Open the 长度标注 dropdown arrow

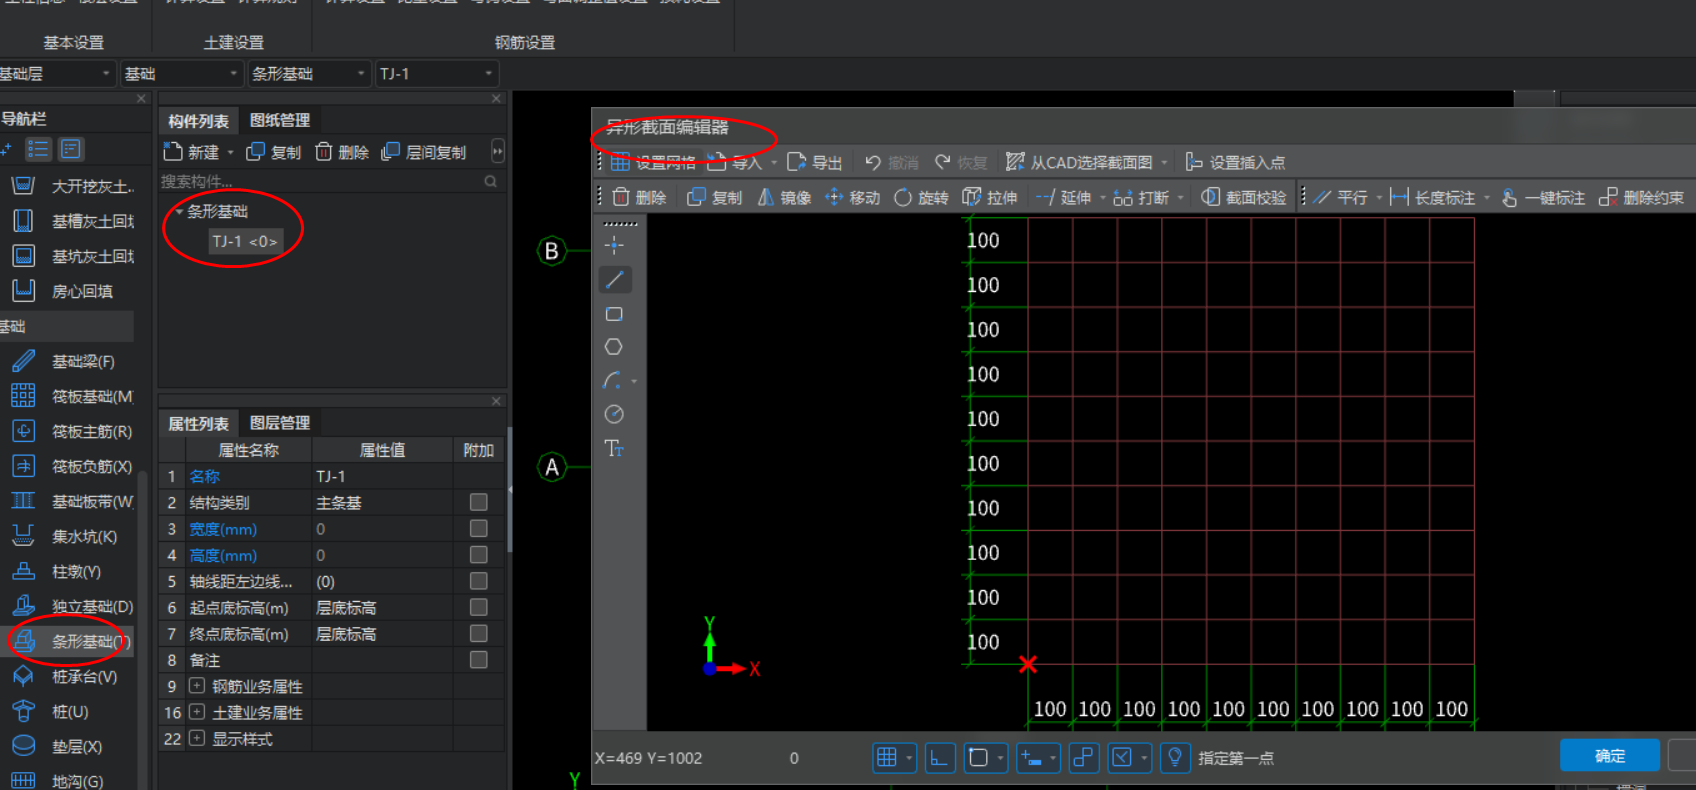(1487, 198)
